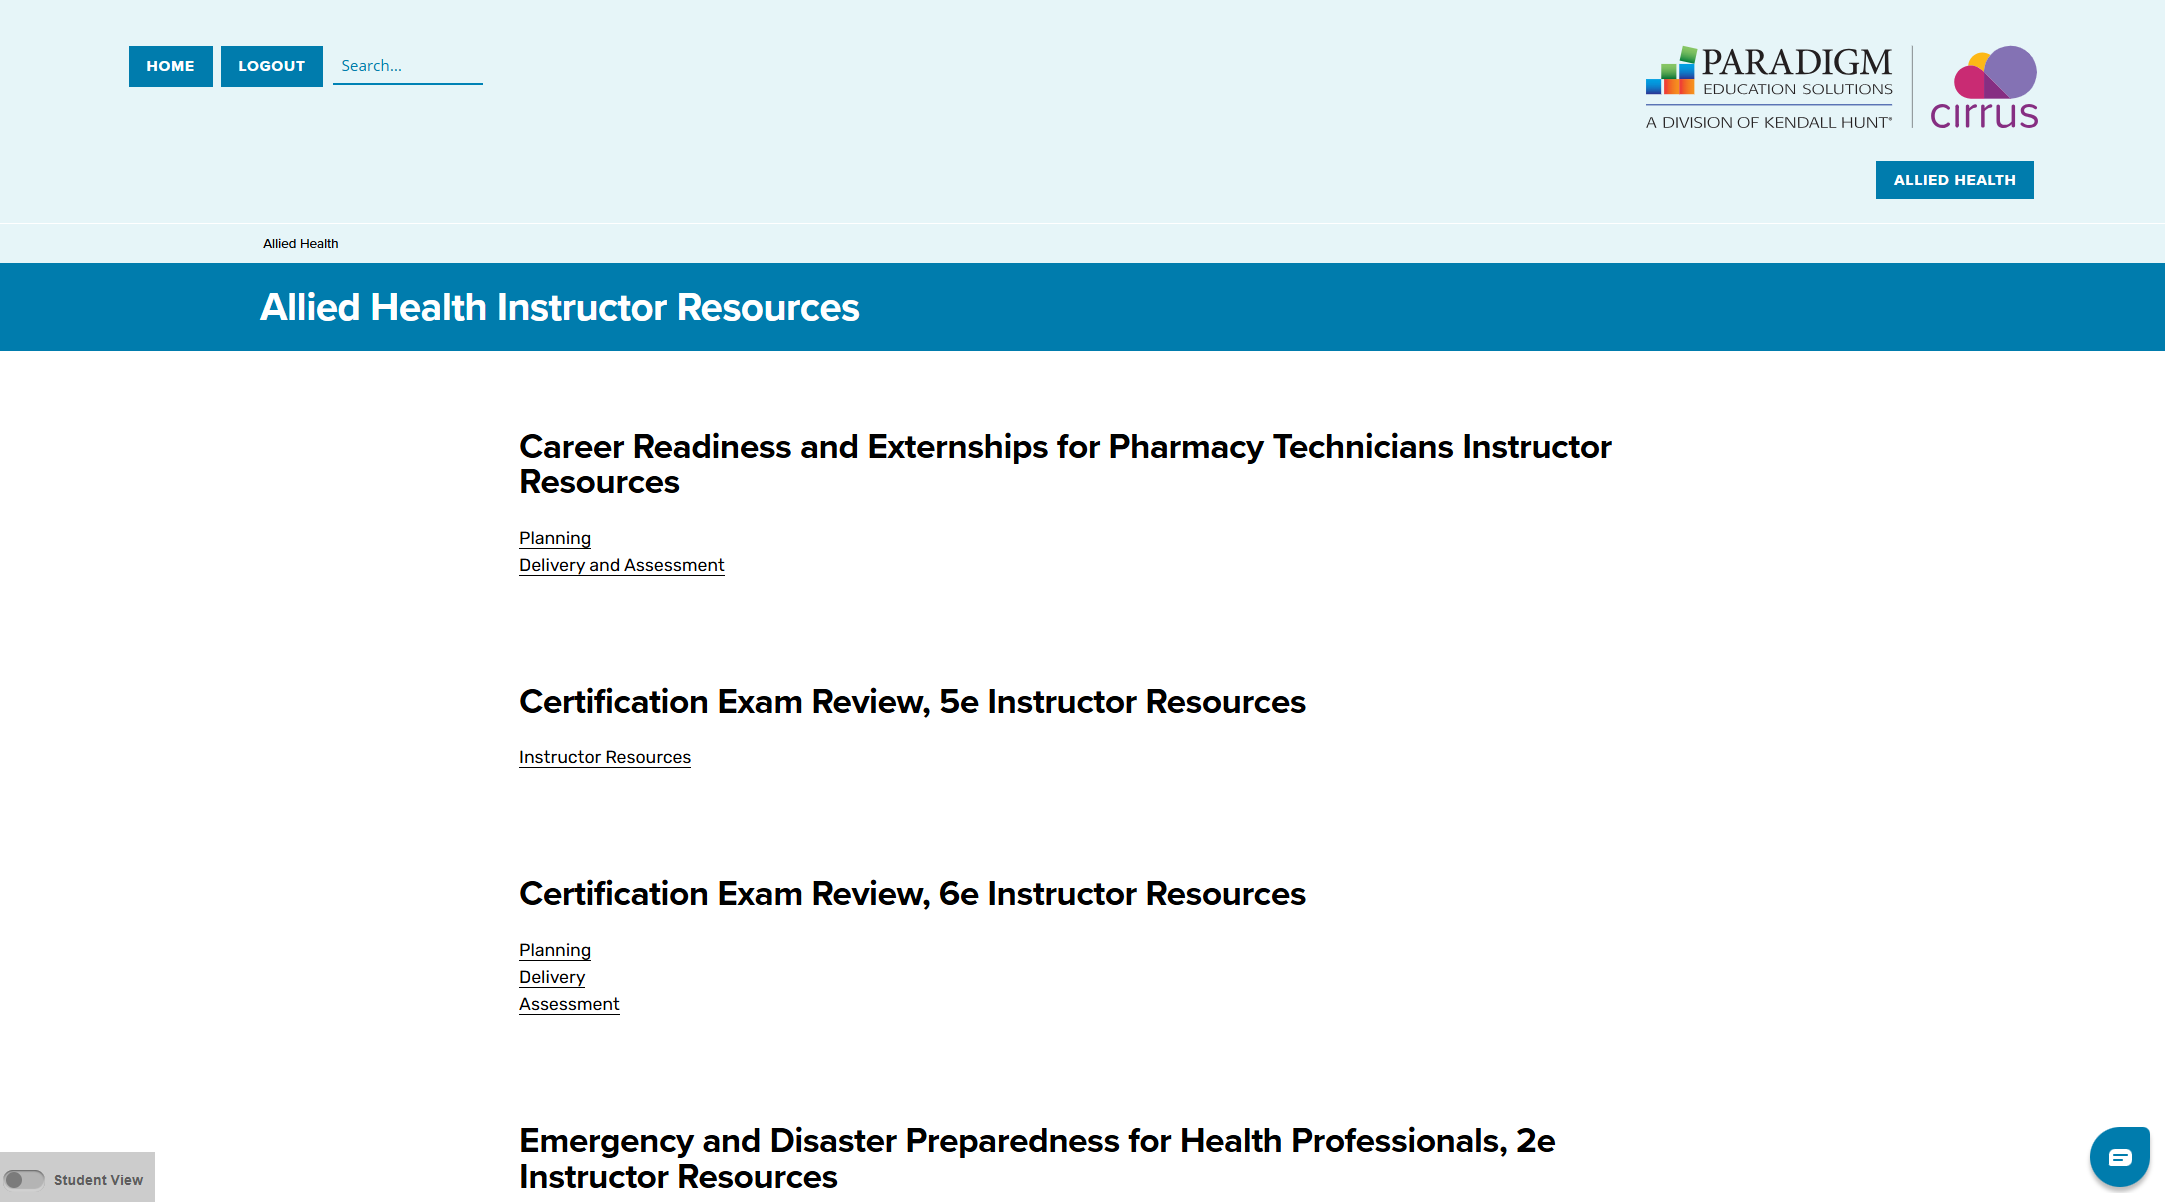Click the Certification Exam Review, 6e heading

pos(912,894)
